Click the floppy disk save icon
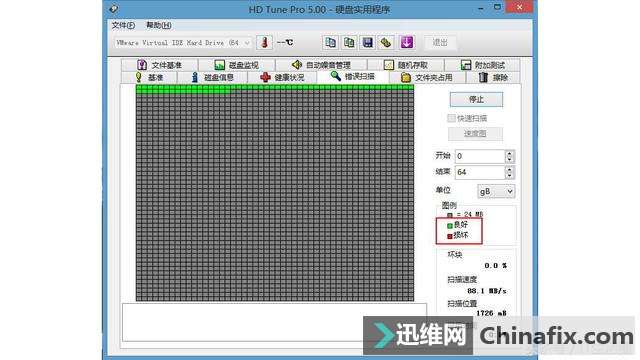 [368, 42]
